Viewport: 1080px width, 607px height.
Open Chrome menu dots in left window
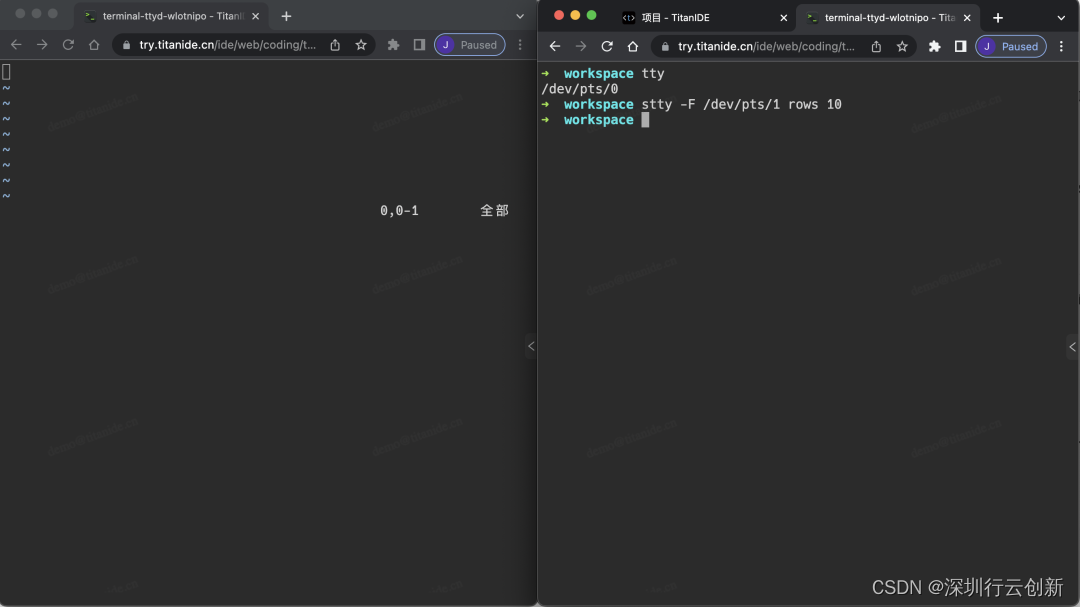tap(520, 45)
